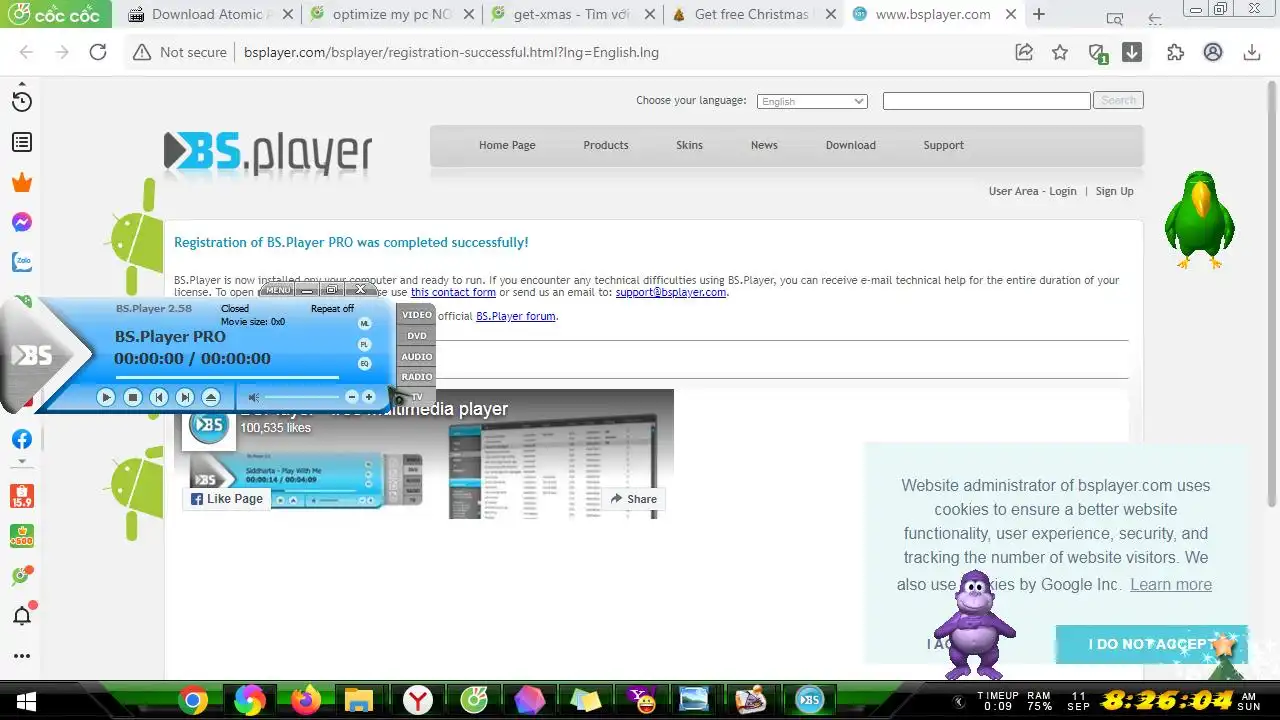The image size is (1280, 720).
Task: Click BS.Player seek progress bar
Action: [x=227, y=377]
